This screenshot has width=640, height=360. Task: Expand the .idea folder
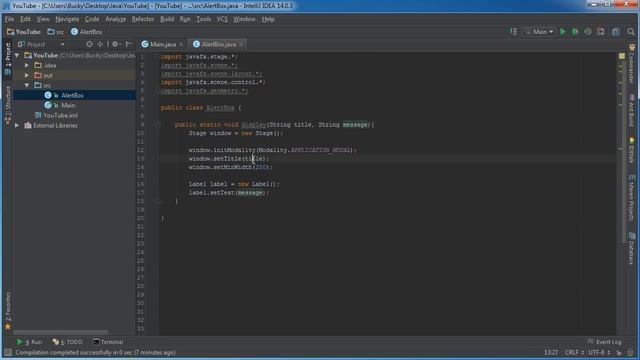(27, 65)
